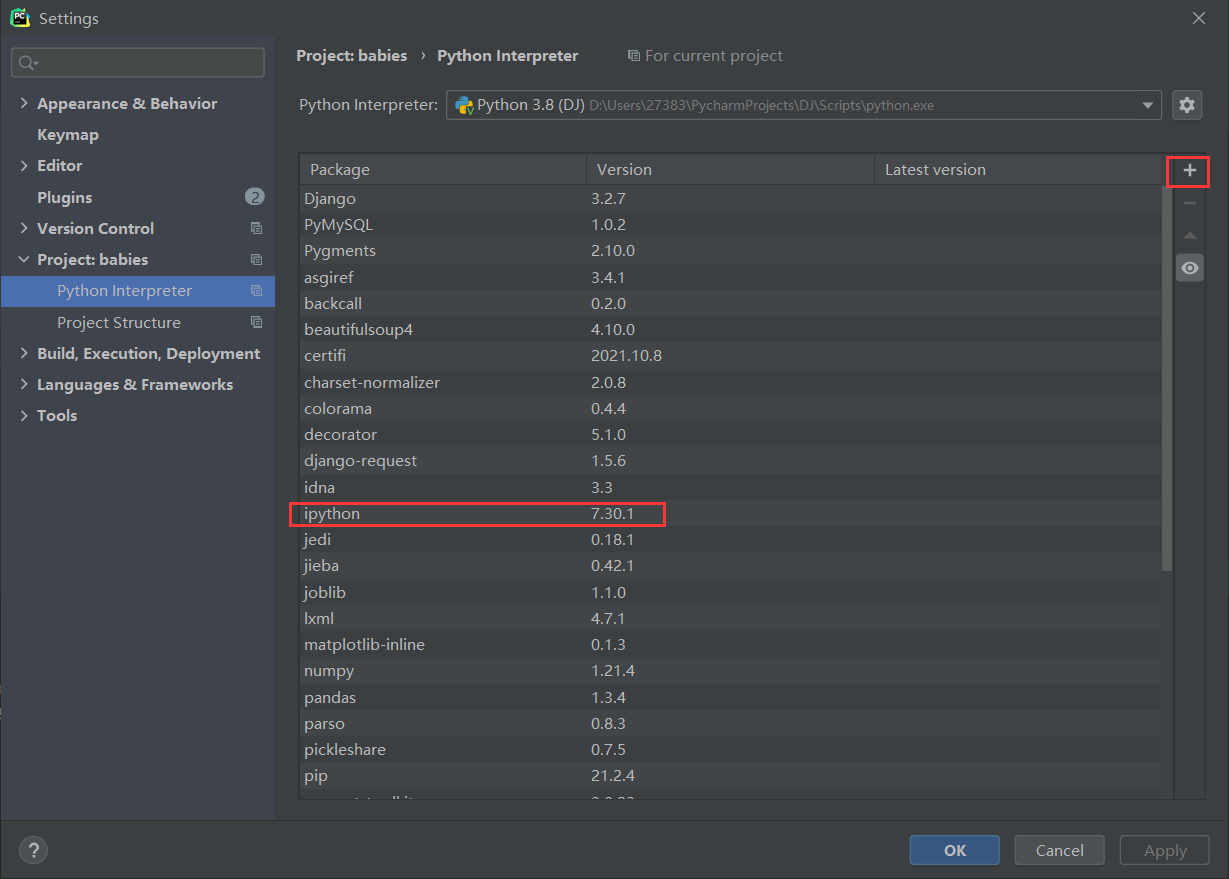
Task: Click the plus icon to install package
Action: (x=1189, y=171)
